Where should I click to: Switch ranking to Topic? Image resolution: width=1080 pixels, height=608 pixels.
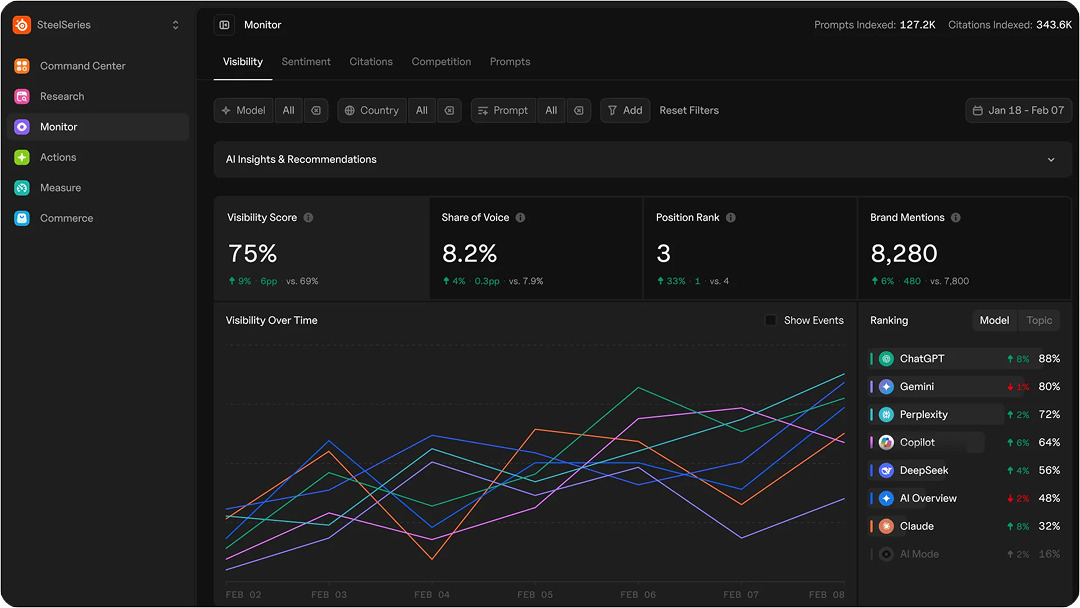pos(1039,320)
